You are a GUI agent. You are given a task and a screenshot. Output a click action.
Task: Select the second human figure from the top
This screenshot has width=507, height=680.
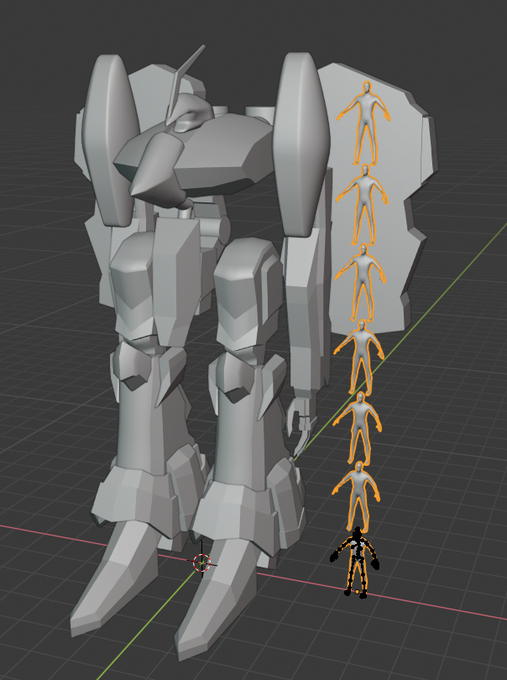(363, 204)
